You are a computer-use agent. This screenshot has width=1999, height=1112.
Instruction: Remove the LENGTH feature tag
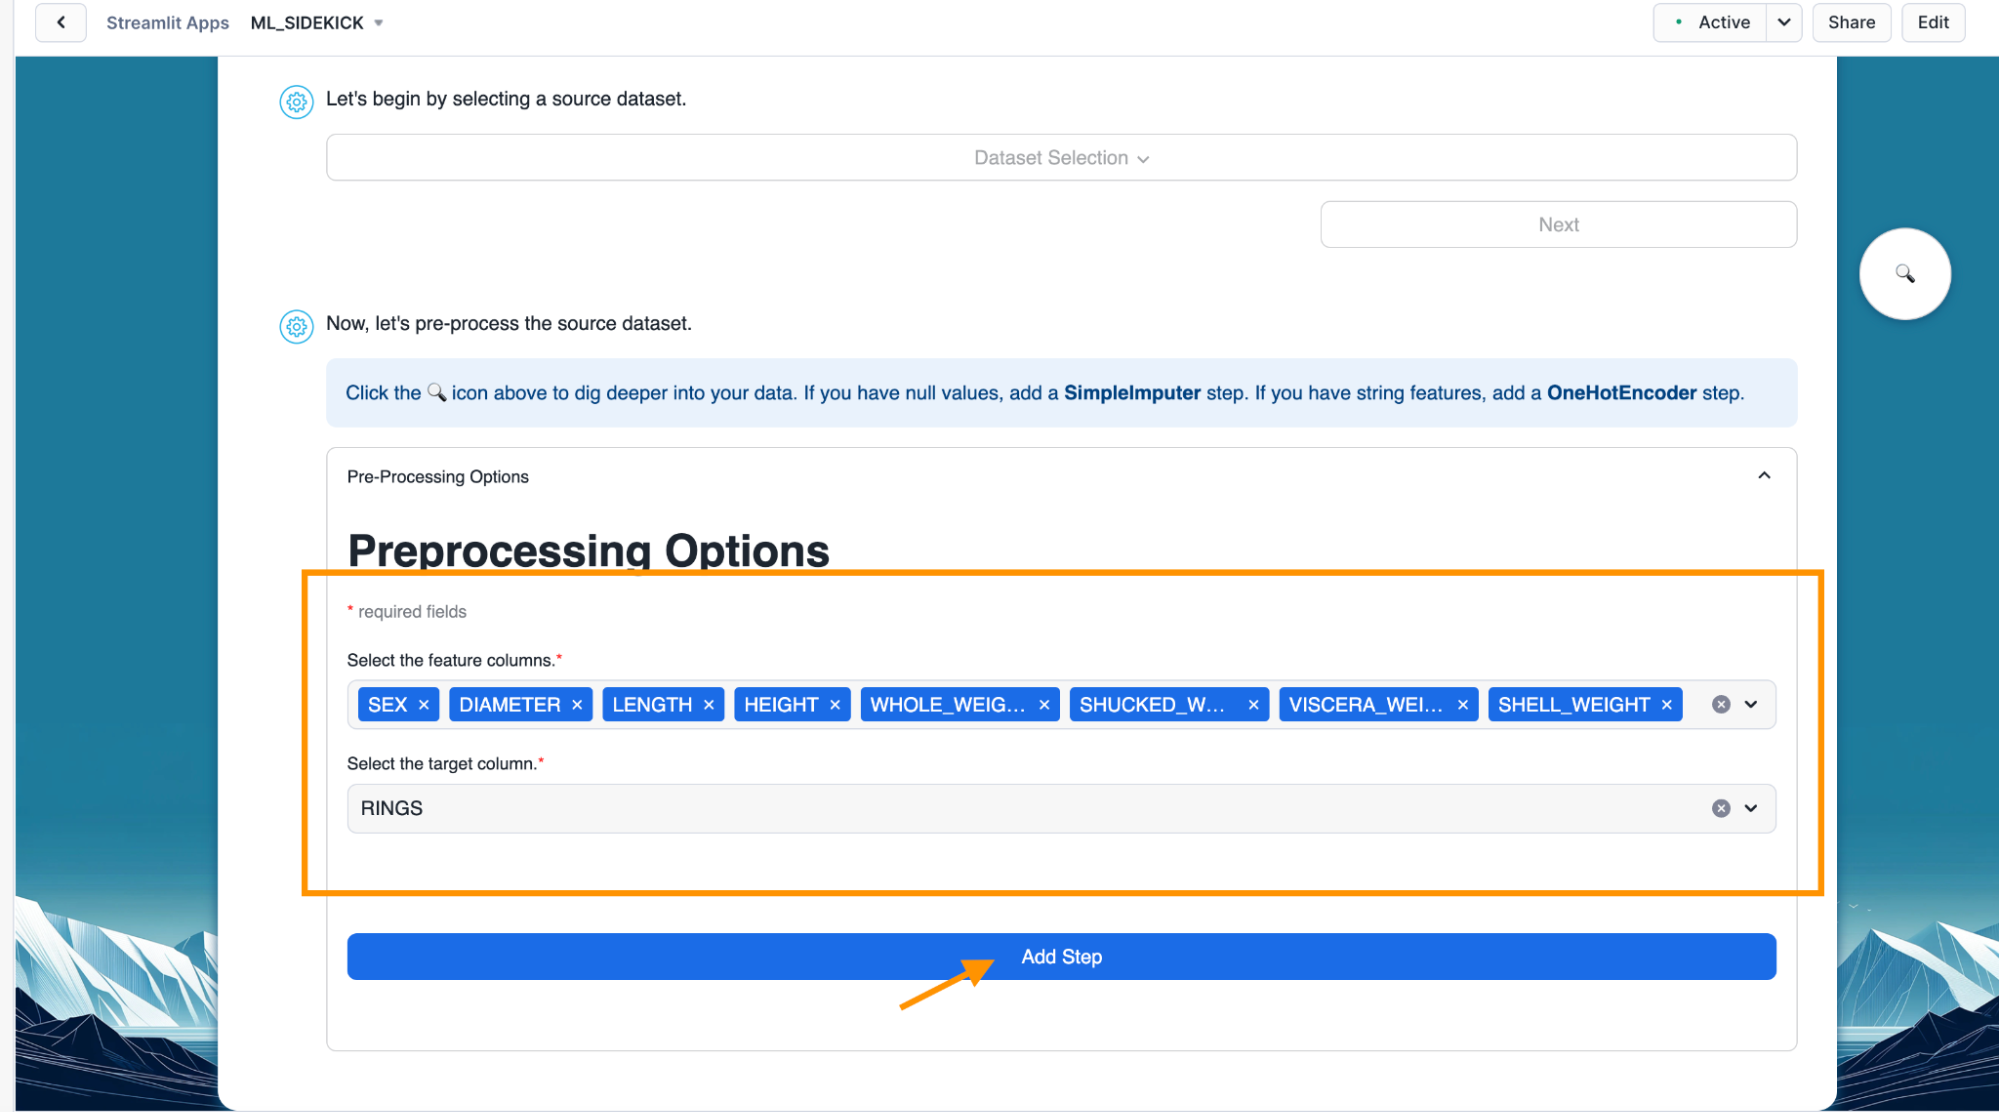point(709,705)
